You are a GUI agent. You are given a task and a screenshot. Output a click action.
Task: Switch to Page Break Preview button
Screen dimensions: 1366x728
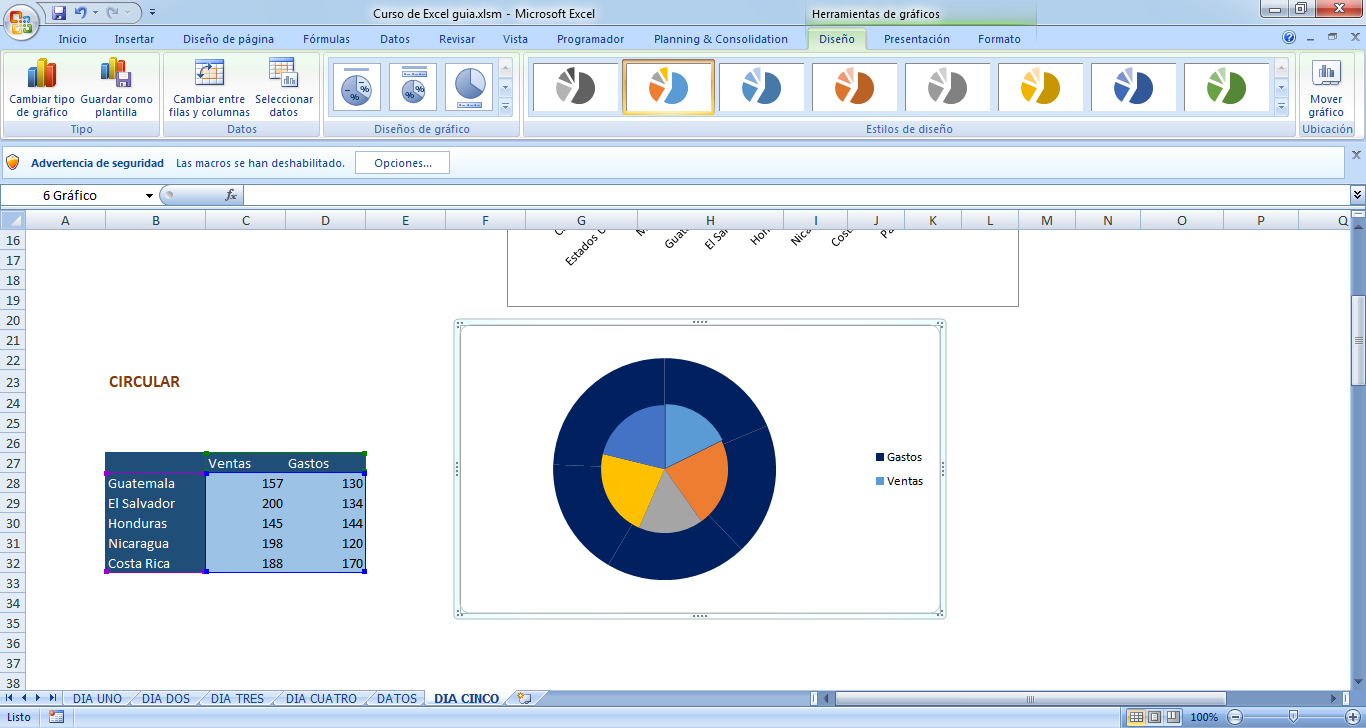pyautogui.click(x=1175, y=717)
